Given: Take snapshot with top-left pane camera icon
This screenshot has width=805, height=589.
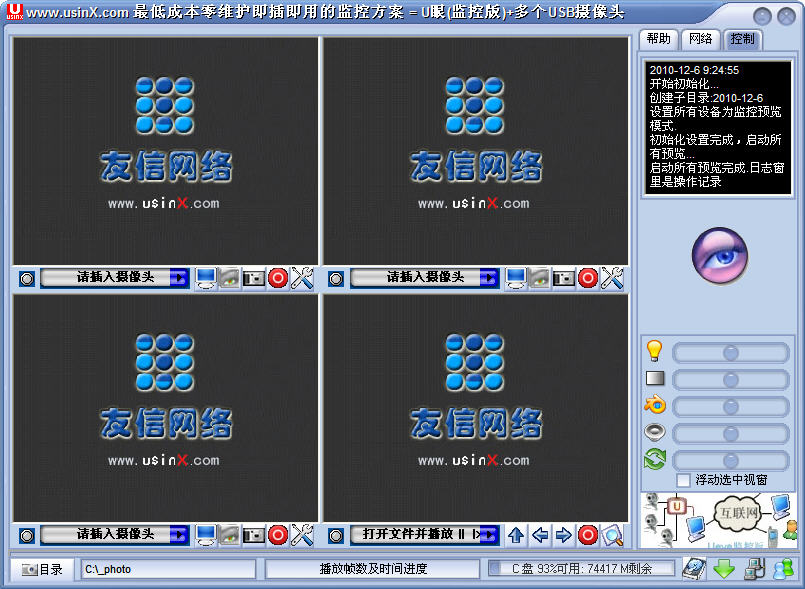Looking at the screenshot, I should [x=254, y=278].
